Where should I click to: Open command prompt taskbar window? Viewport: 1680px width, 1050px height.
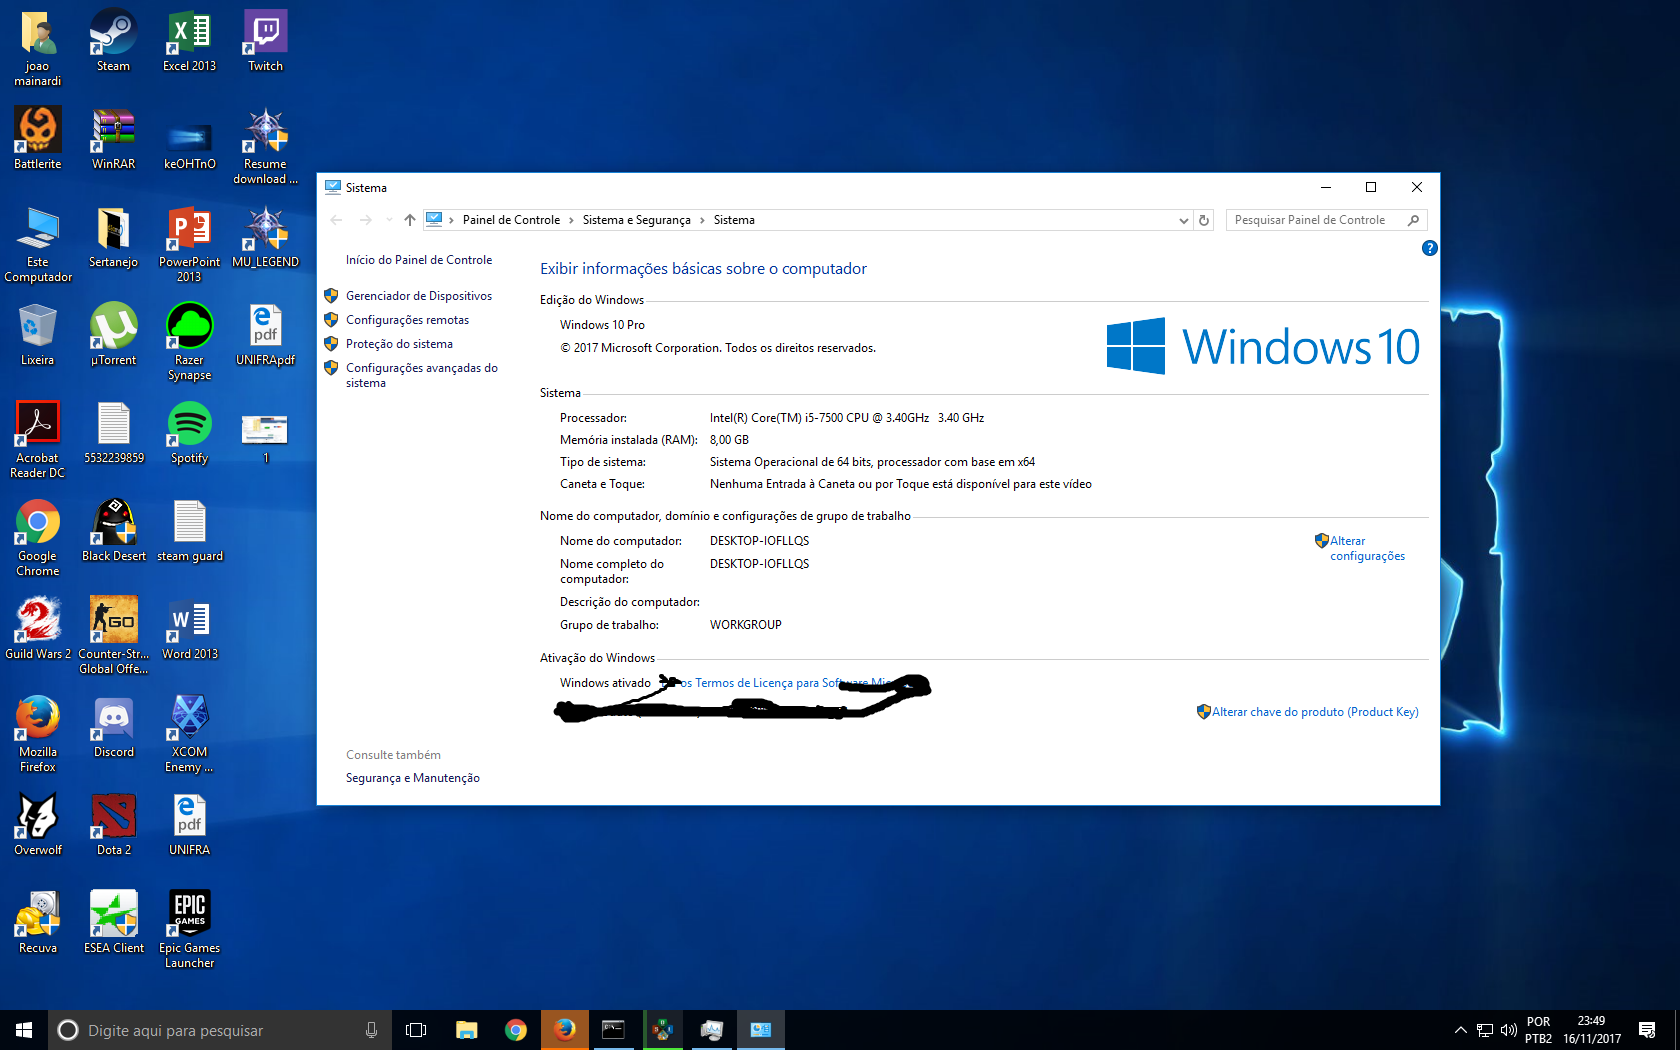(x=613, y=1030)
